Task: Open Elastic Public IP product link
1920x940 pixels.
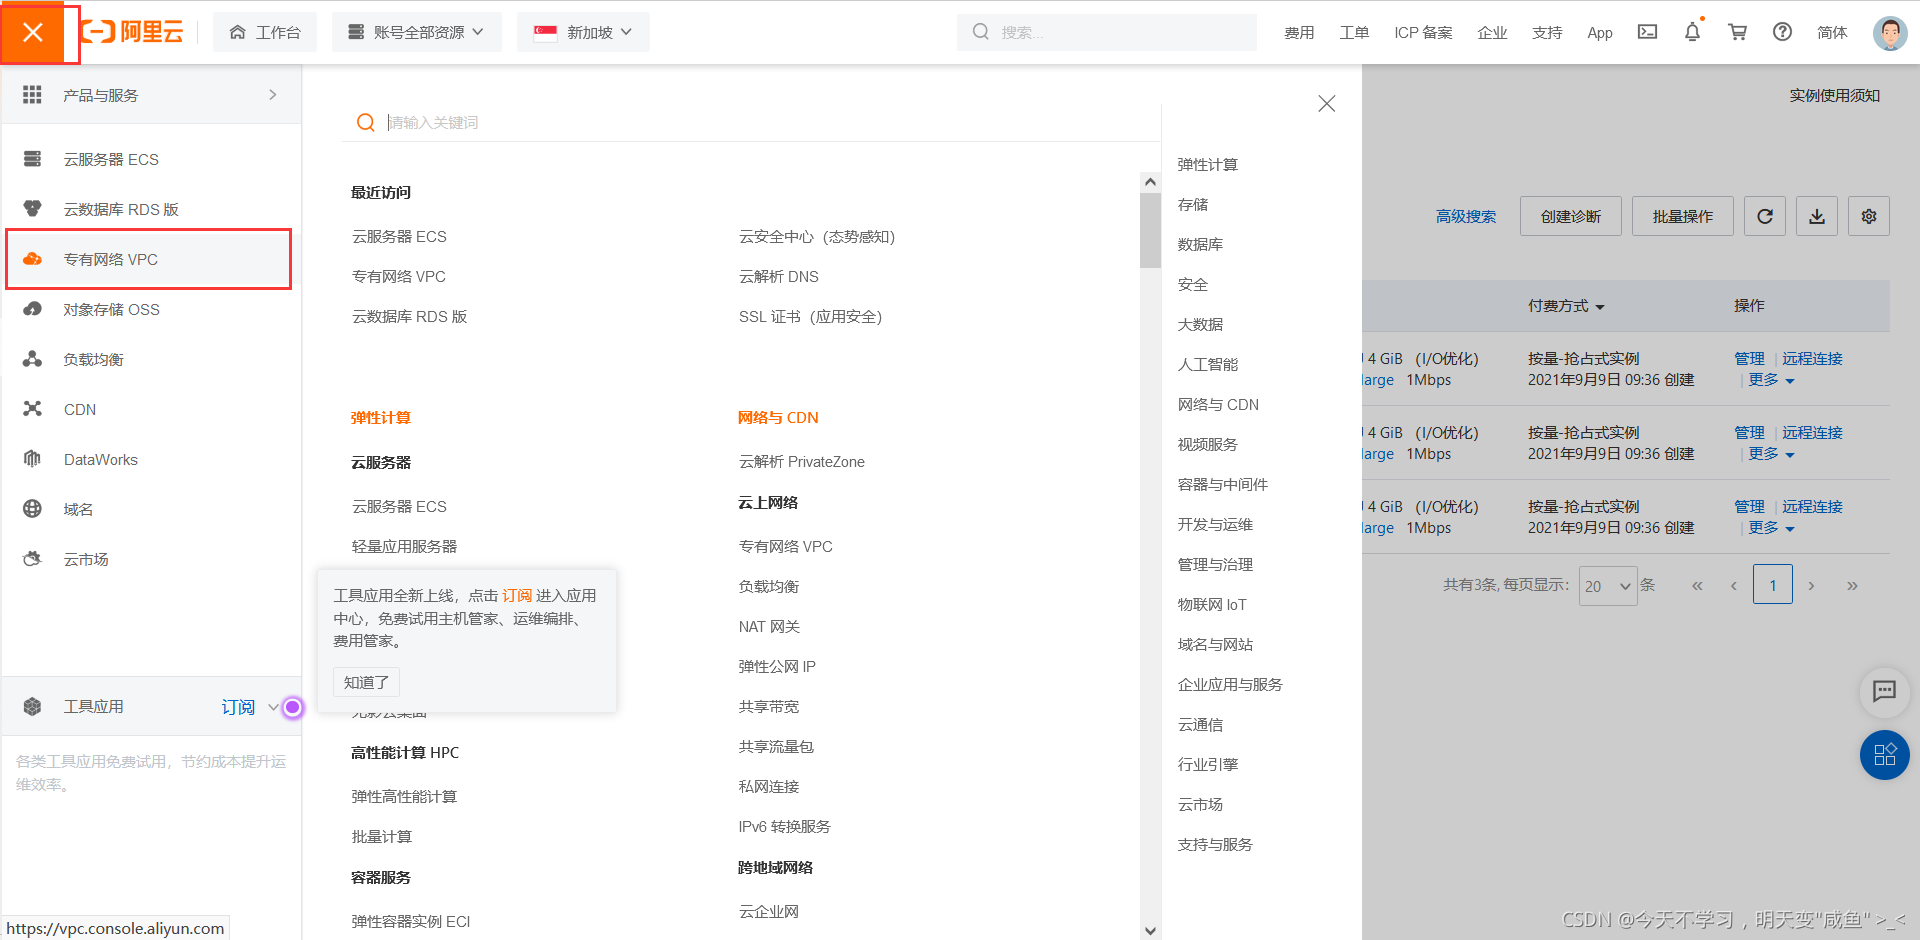Action: pyautogui.click(x=777, y=667)
